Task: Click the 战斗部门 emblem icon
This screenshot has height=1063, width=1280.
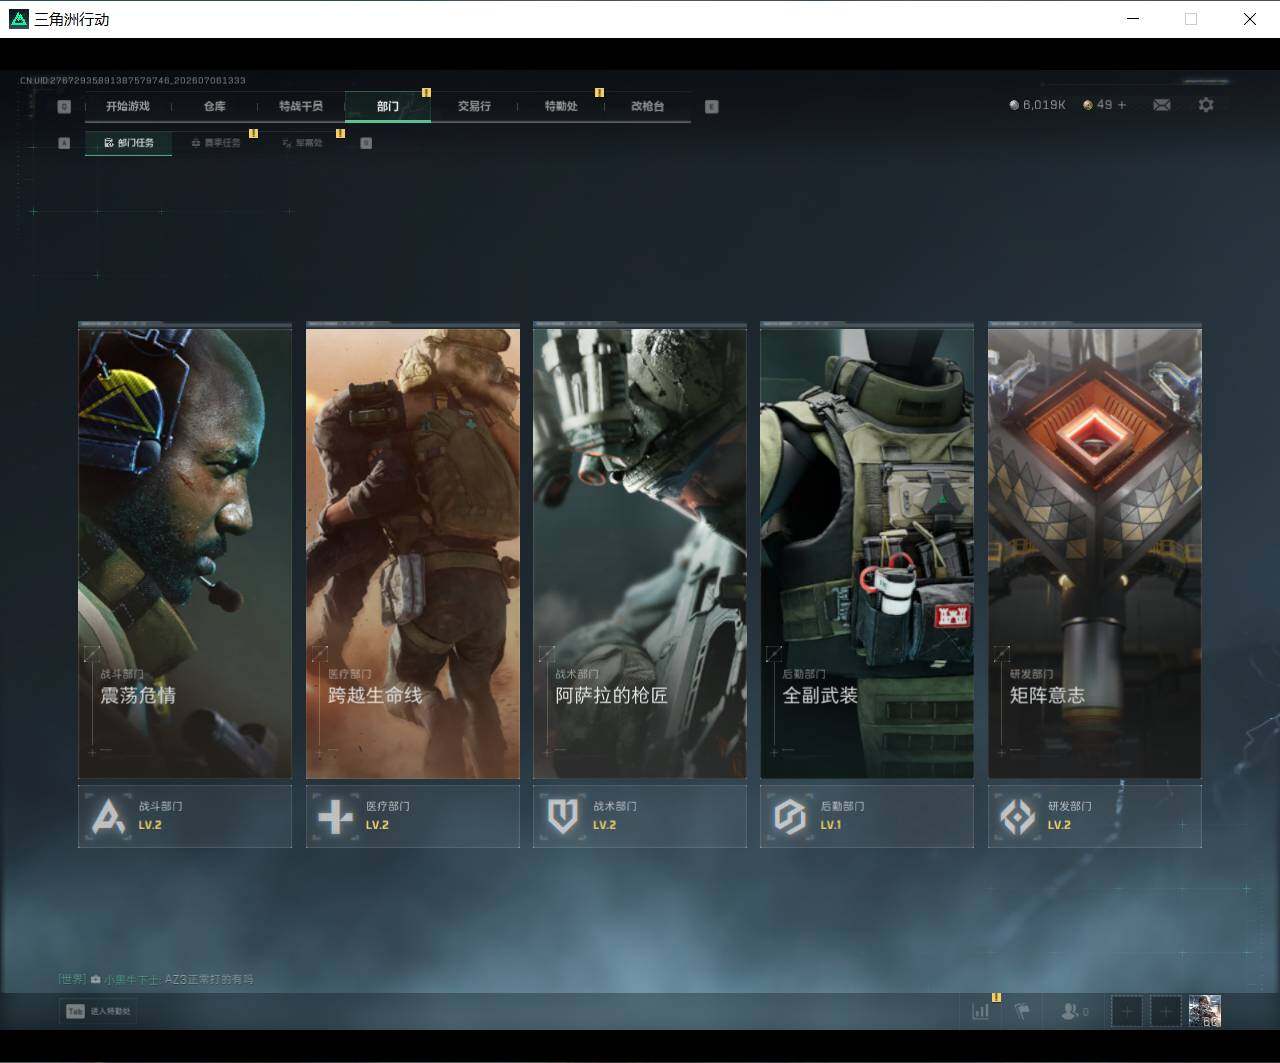Action: click(x=108, y=816)
